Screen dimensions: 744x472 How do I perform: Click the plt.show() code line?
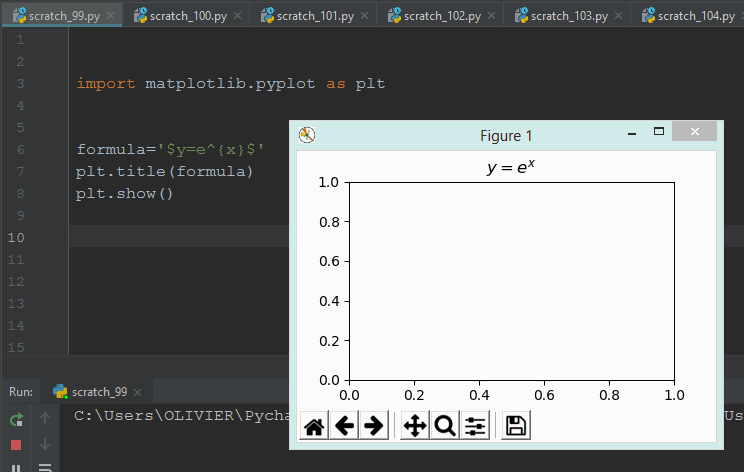click(x=125, y=194)
